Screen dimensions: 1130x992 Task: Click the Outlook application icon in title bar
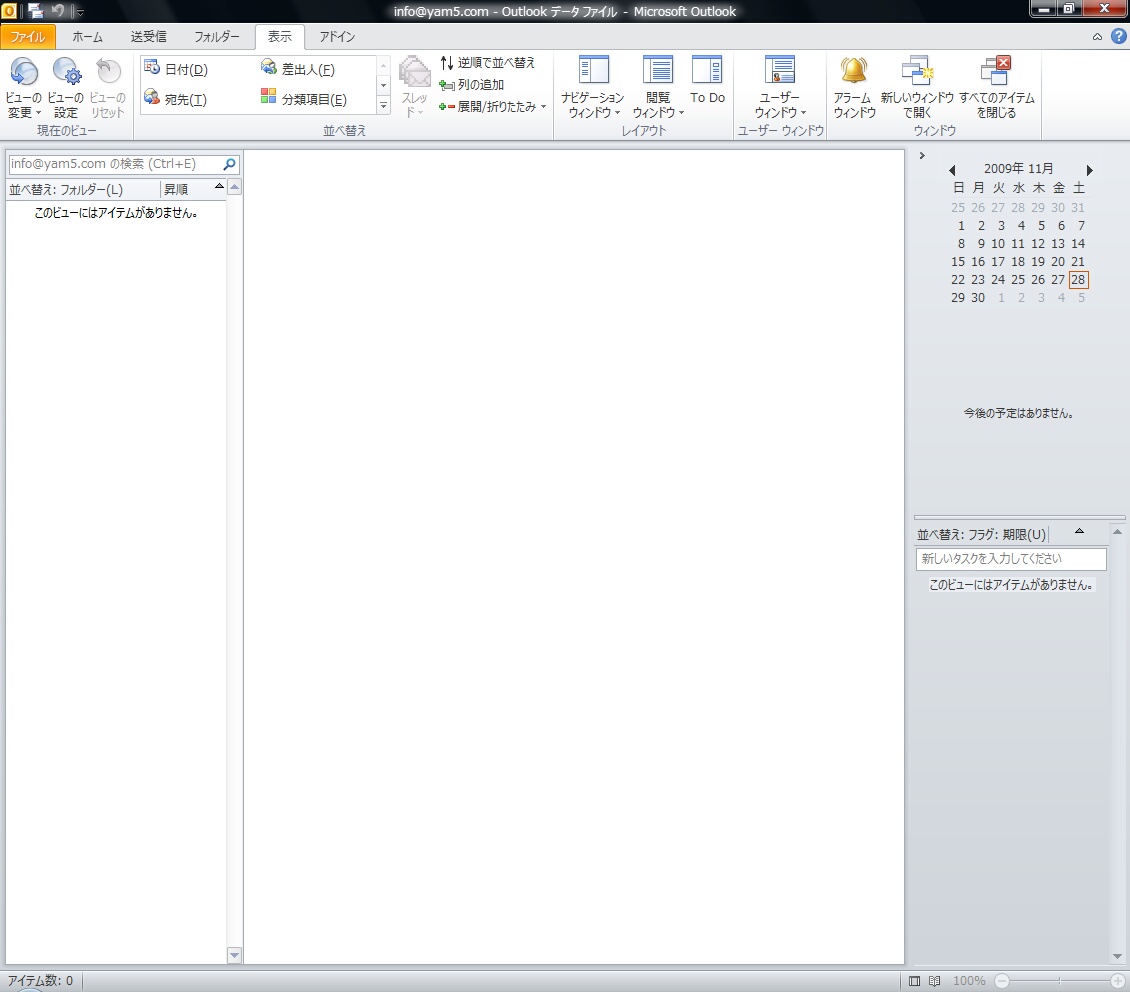(9, 11)
